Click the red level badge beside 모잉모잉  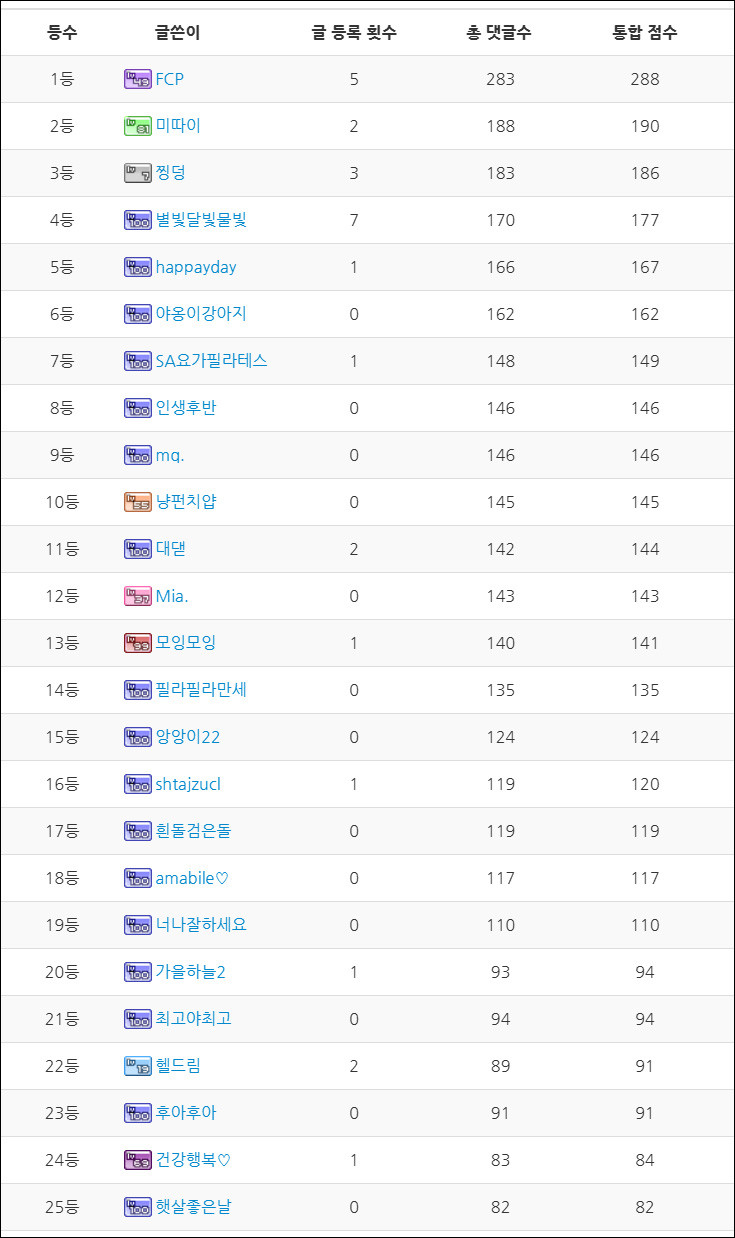[x=137, y=643]
